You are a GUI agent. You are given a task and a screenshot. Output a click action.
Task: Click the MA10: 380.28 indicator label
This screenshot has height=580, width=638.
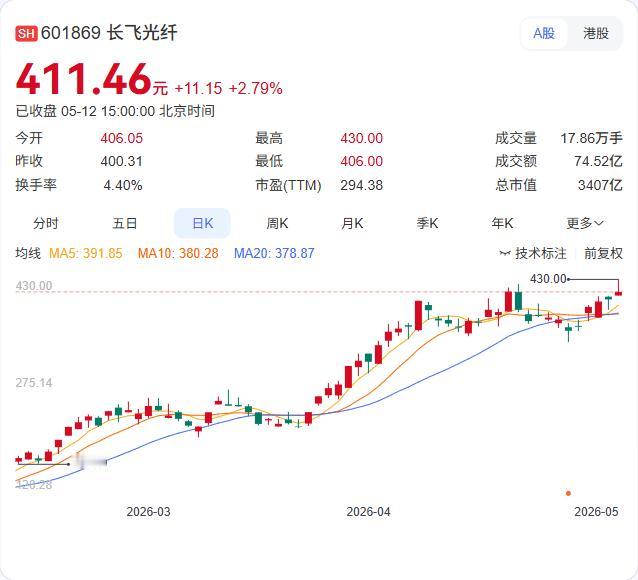coord(178,253)
